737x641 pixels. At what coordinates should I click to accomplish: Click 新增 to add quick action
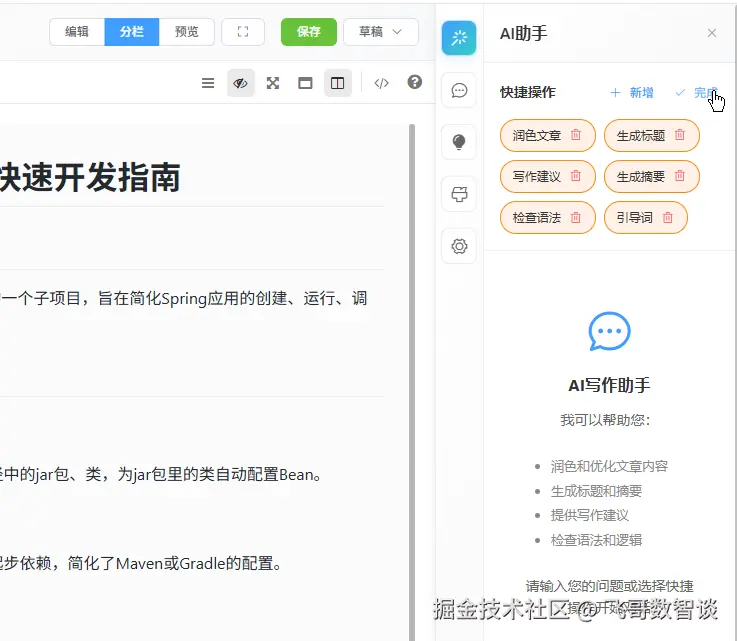pyautogui.click(x=632, y=93)
